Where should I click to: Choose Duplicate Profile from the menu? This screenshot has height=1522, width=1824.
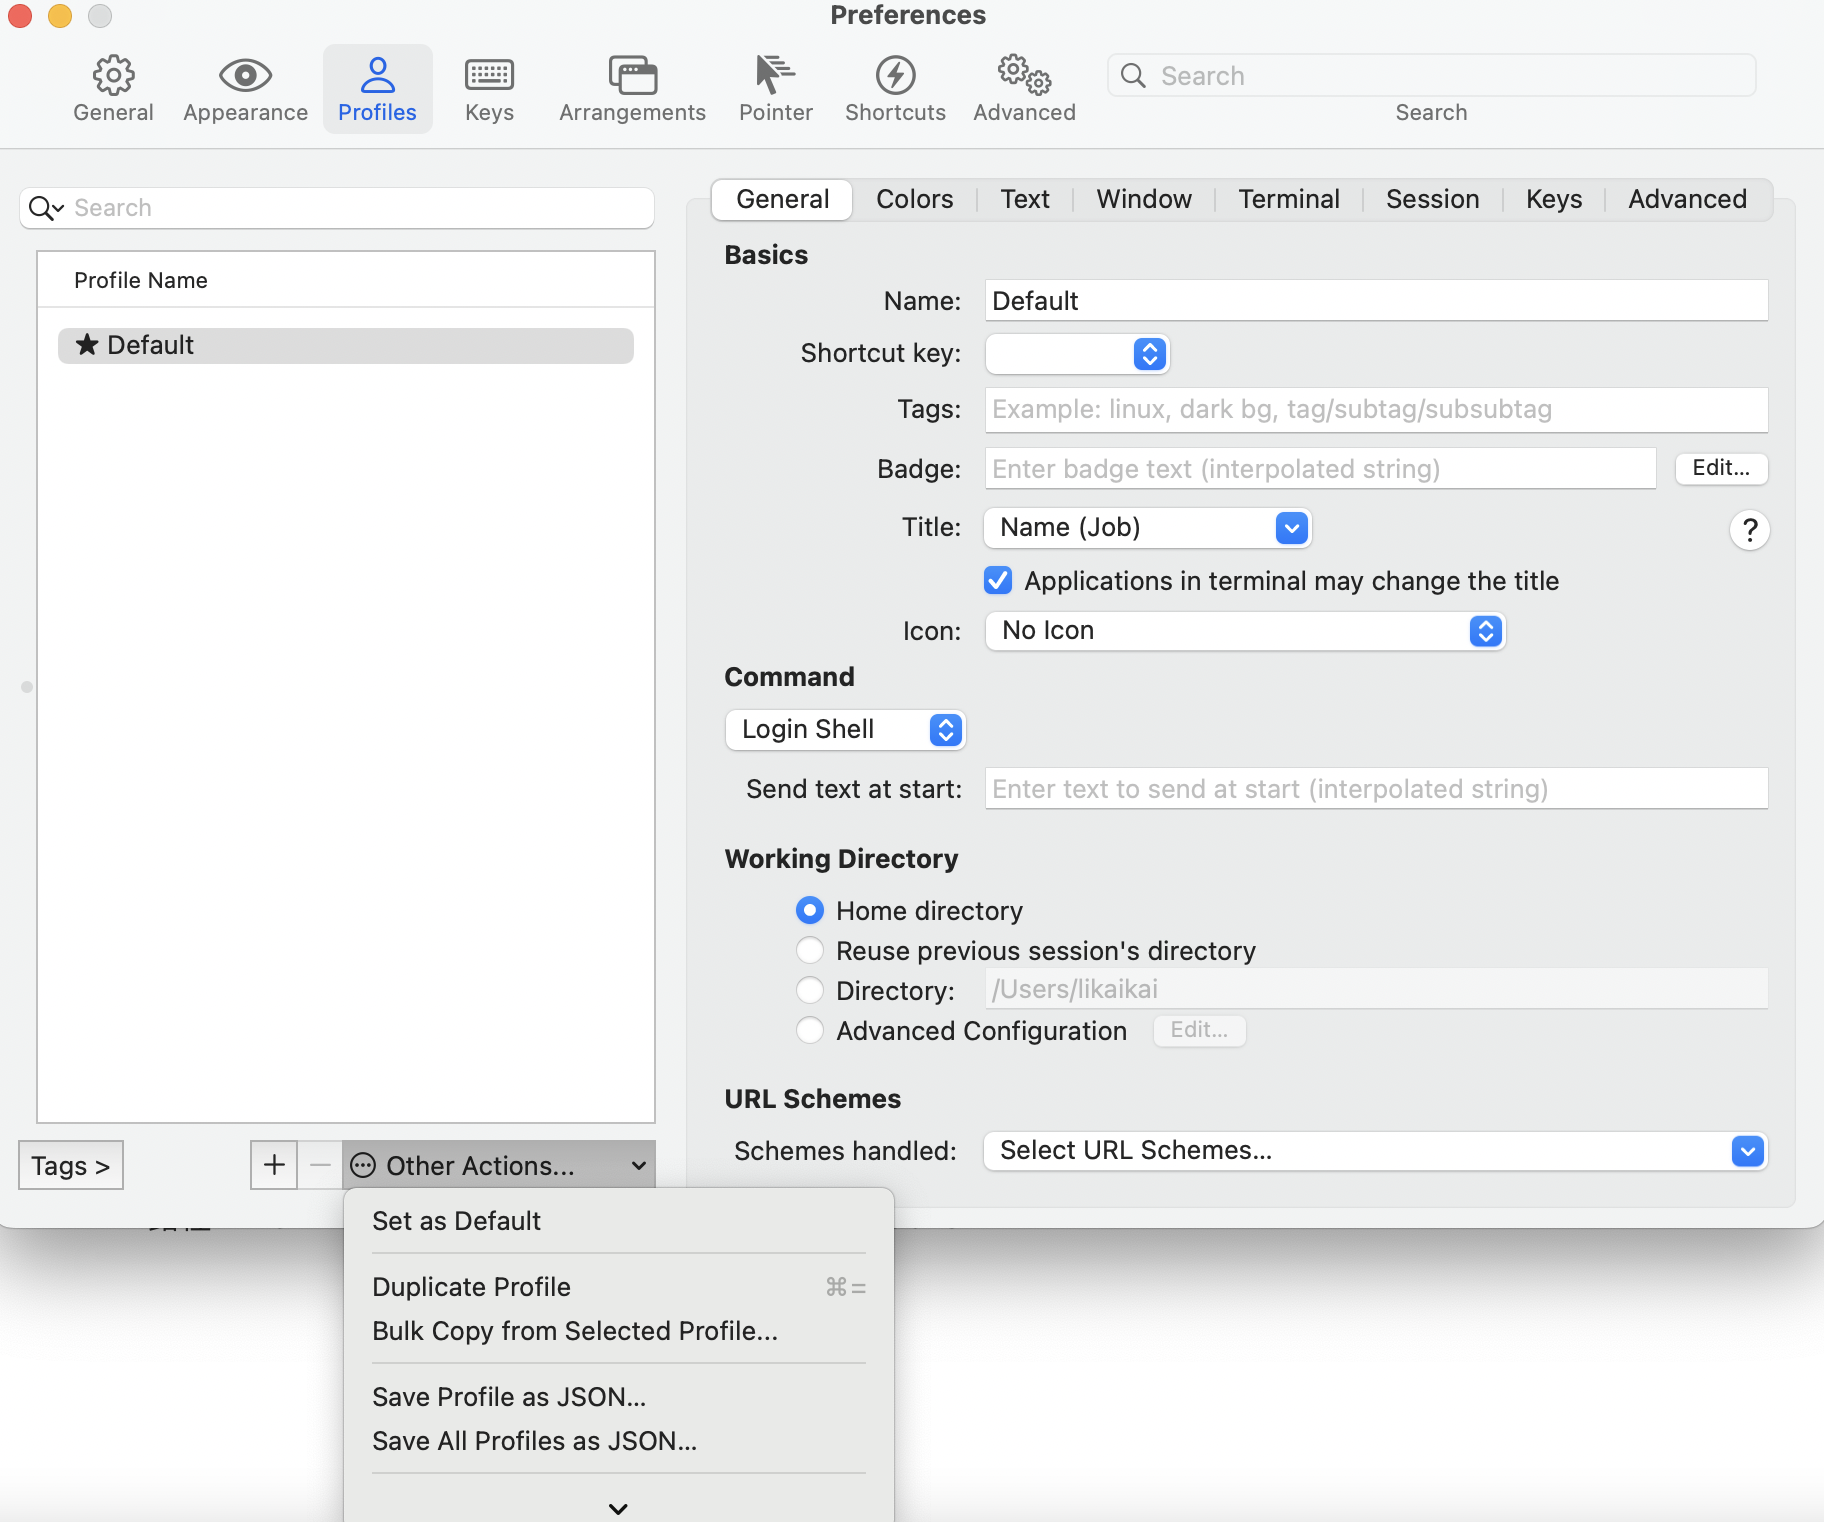(471, 1287)
